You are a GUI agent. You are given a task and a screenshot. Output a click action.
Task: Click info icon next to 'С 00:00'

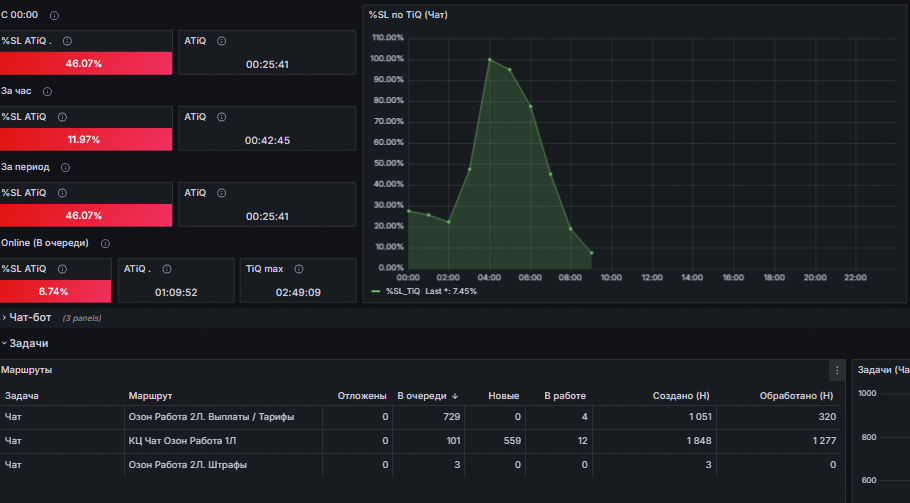point(54,16)
